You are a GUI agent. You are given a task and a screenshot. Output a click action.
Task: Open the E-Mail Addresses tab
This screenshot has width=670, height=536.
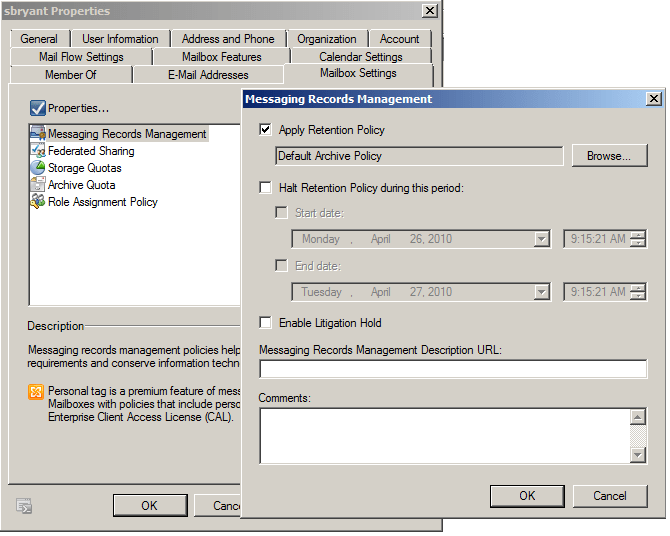tap(208, 75)
